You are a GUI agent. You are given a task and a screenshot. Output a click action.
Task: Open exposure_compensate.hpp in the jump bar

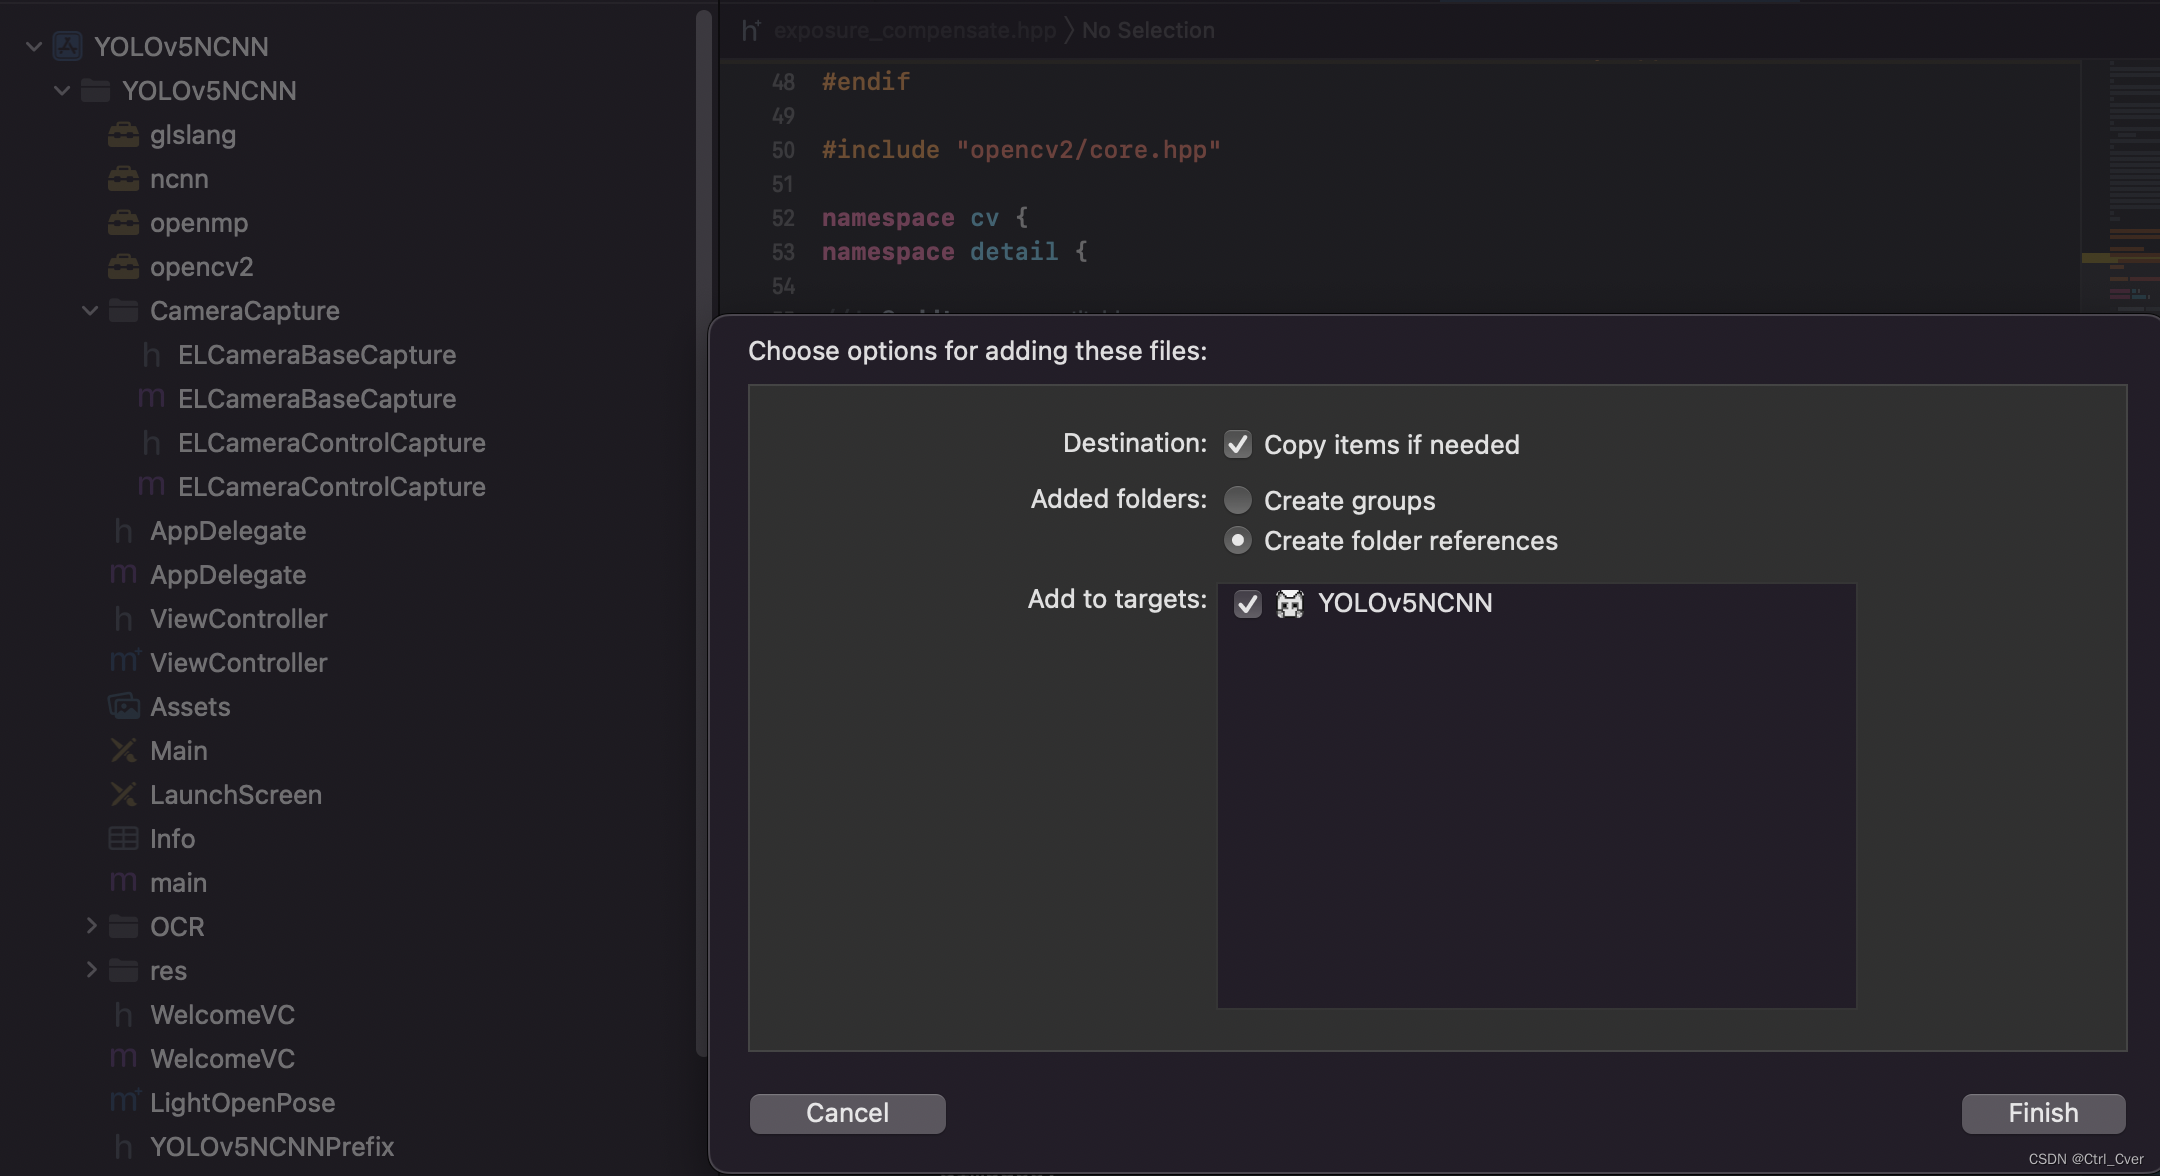coord(915,30)
